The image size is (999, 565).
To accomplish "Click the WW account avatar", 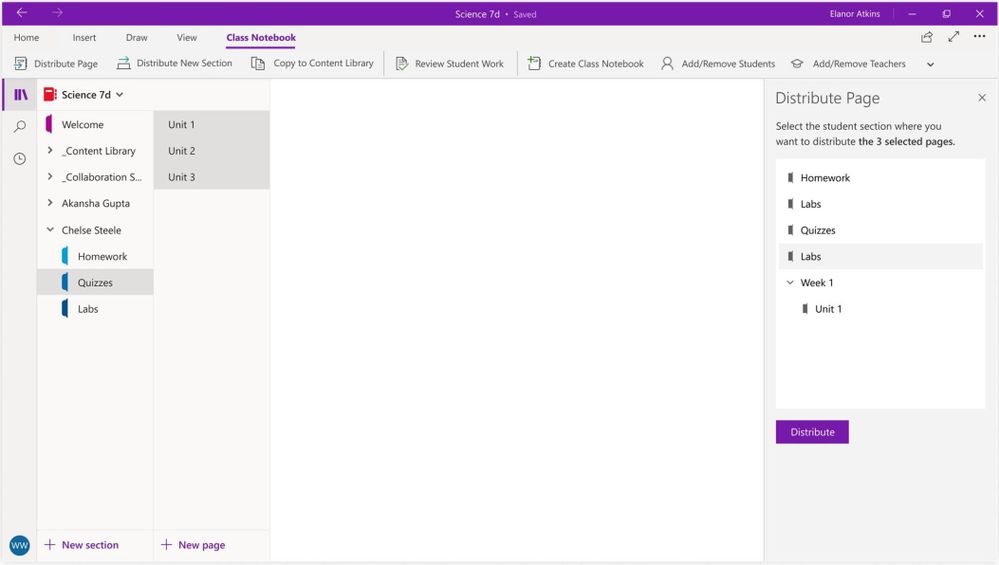I will point(20,545).
